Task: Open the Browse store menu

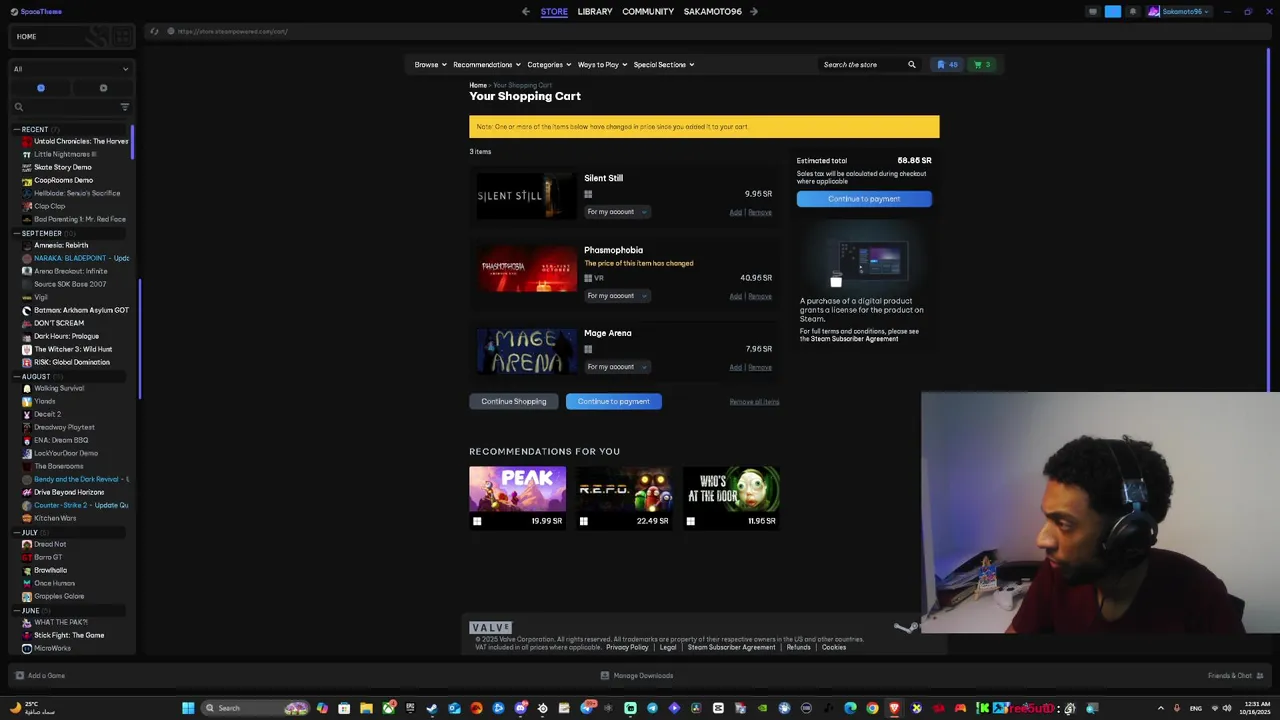Action: (430, 65)
